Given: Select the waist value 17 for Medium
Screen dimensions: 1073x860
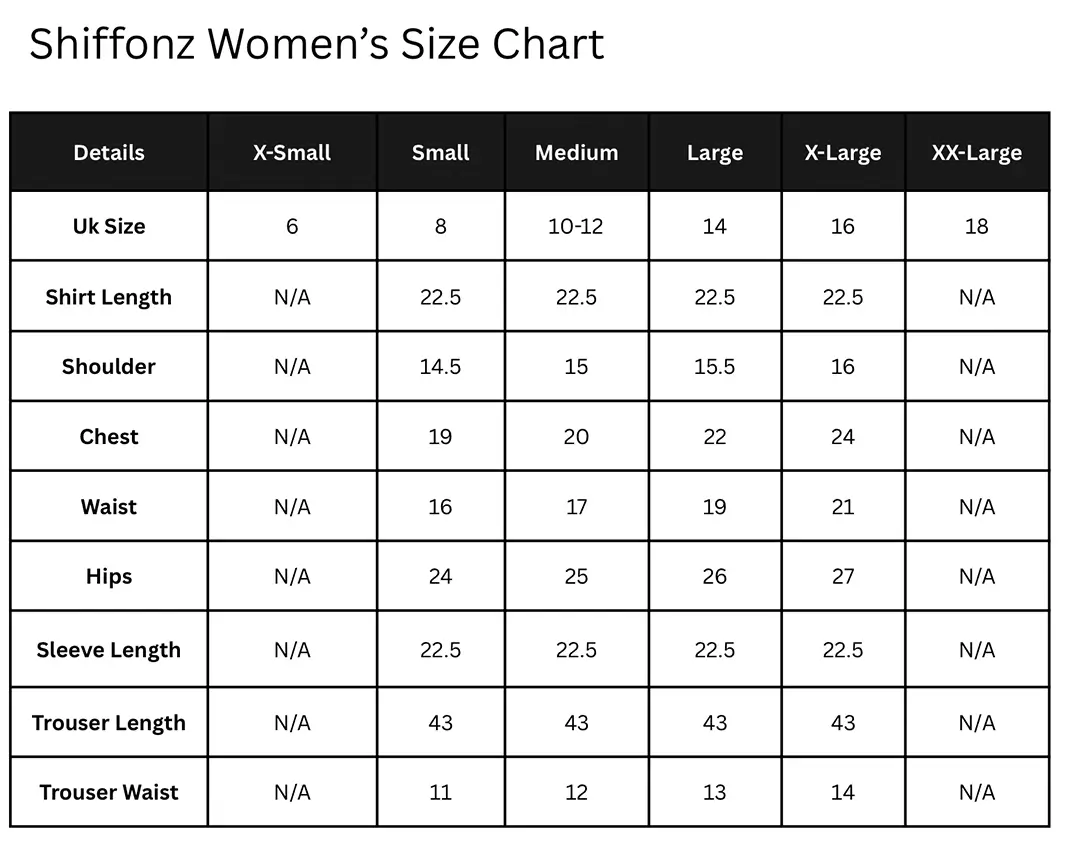Looking at the screenshot, I should pos(576,507).
